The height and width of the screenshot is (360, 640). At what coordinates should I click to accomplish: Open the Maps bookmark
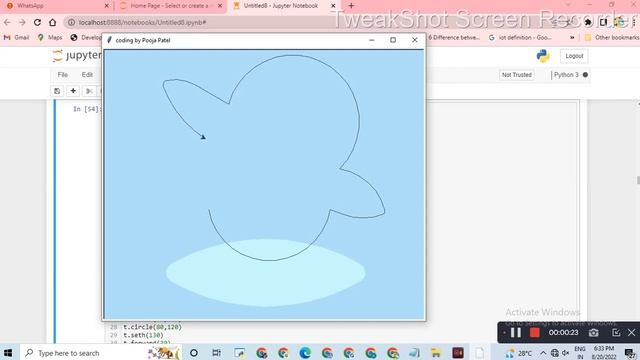tap(50, 37)
